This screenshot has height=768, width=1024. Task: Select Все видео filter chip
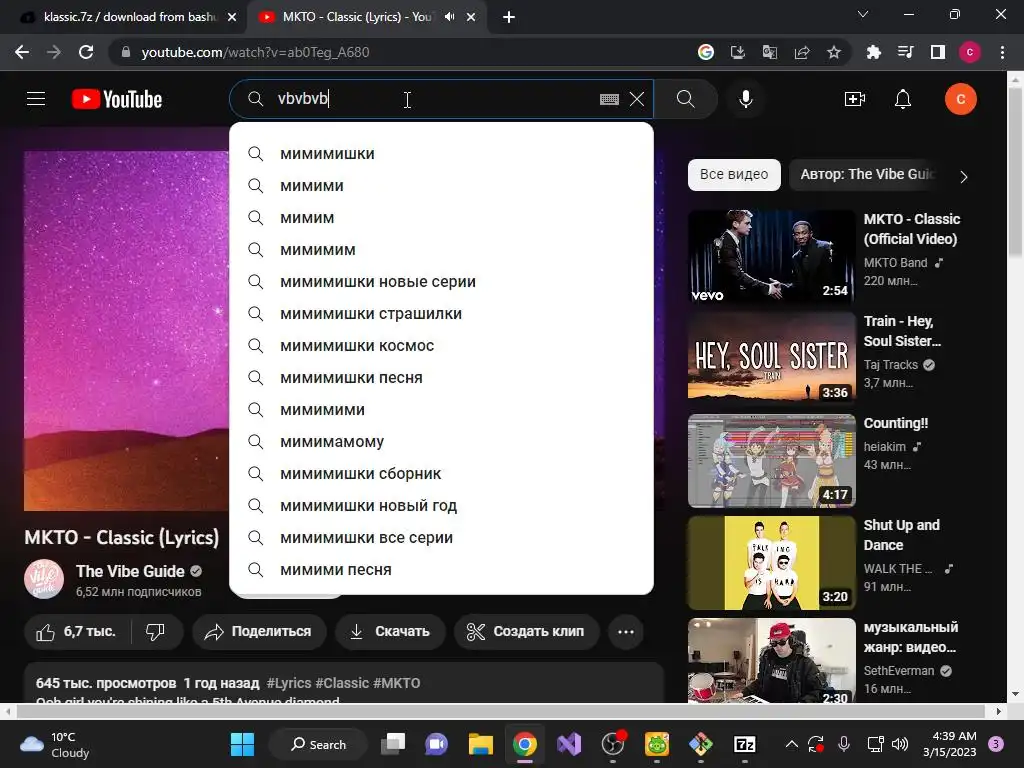tap(734, 175)
